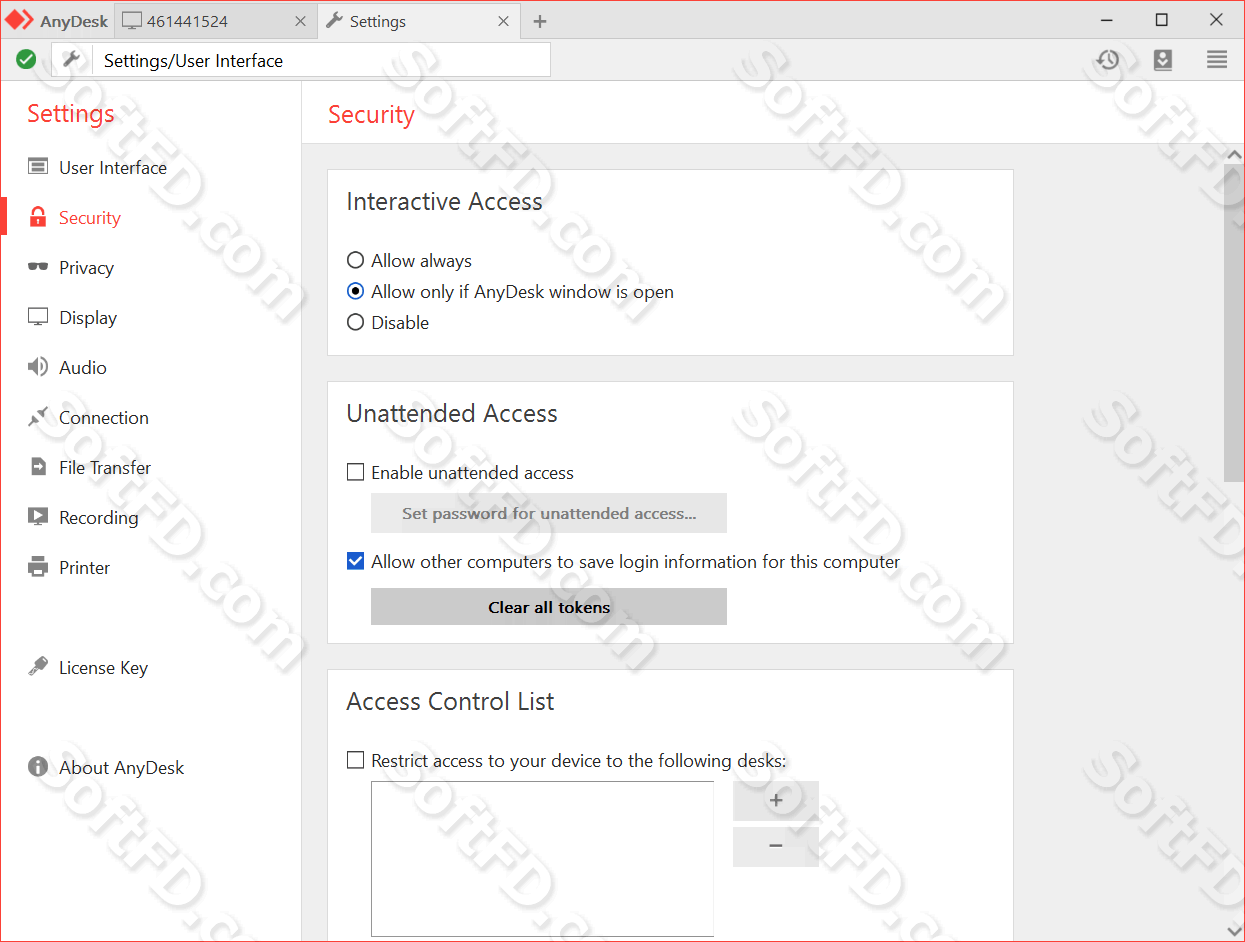Click inside the access control list box
The width and height of the screenshot is (1245, 942).
click(x=542, y=859)
